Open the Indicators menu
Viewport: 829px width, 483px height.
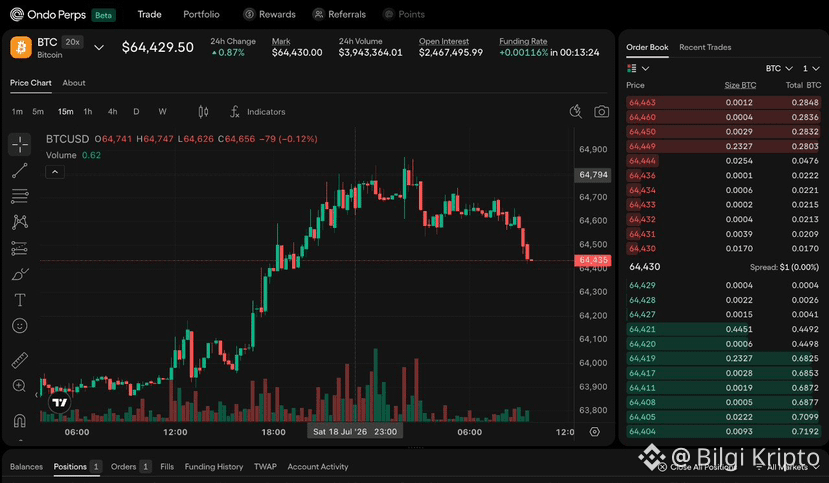[x=258, y=112]
